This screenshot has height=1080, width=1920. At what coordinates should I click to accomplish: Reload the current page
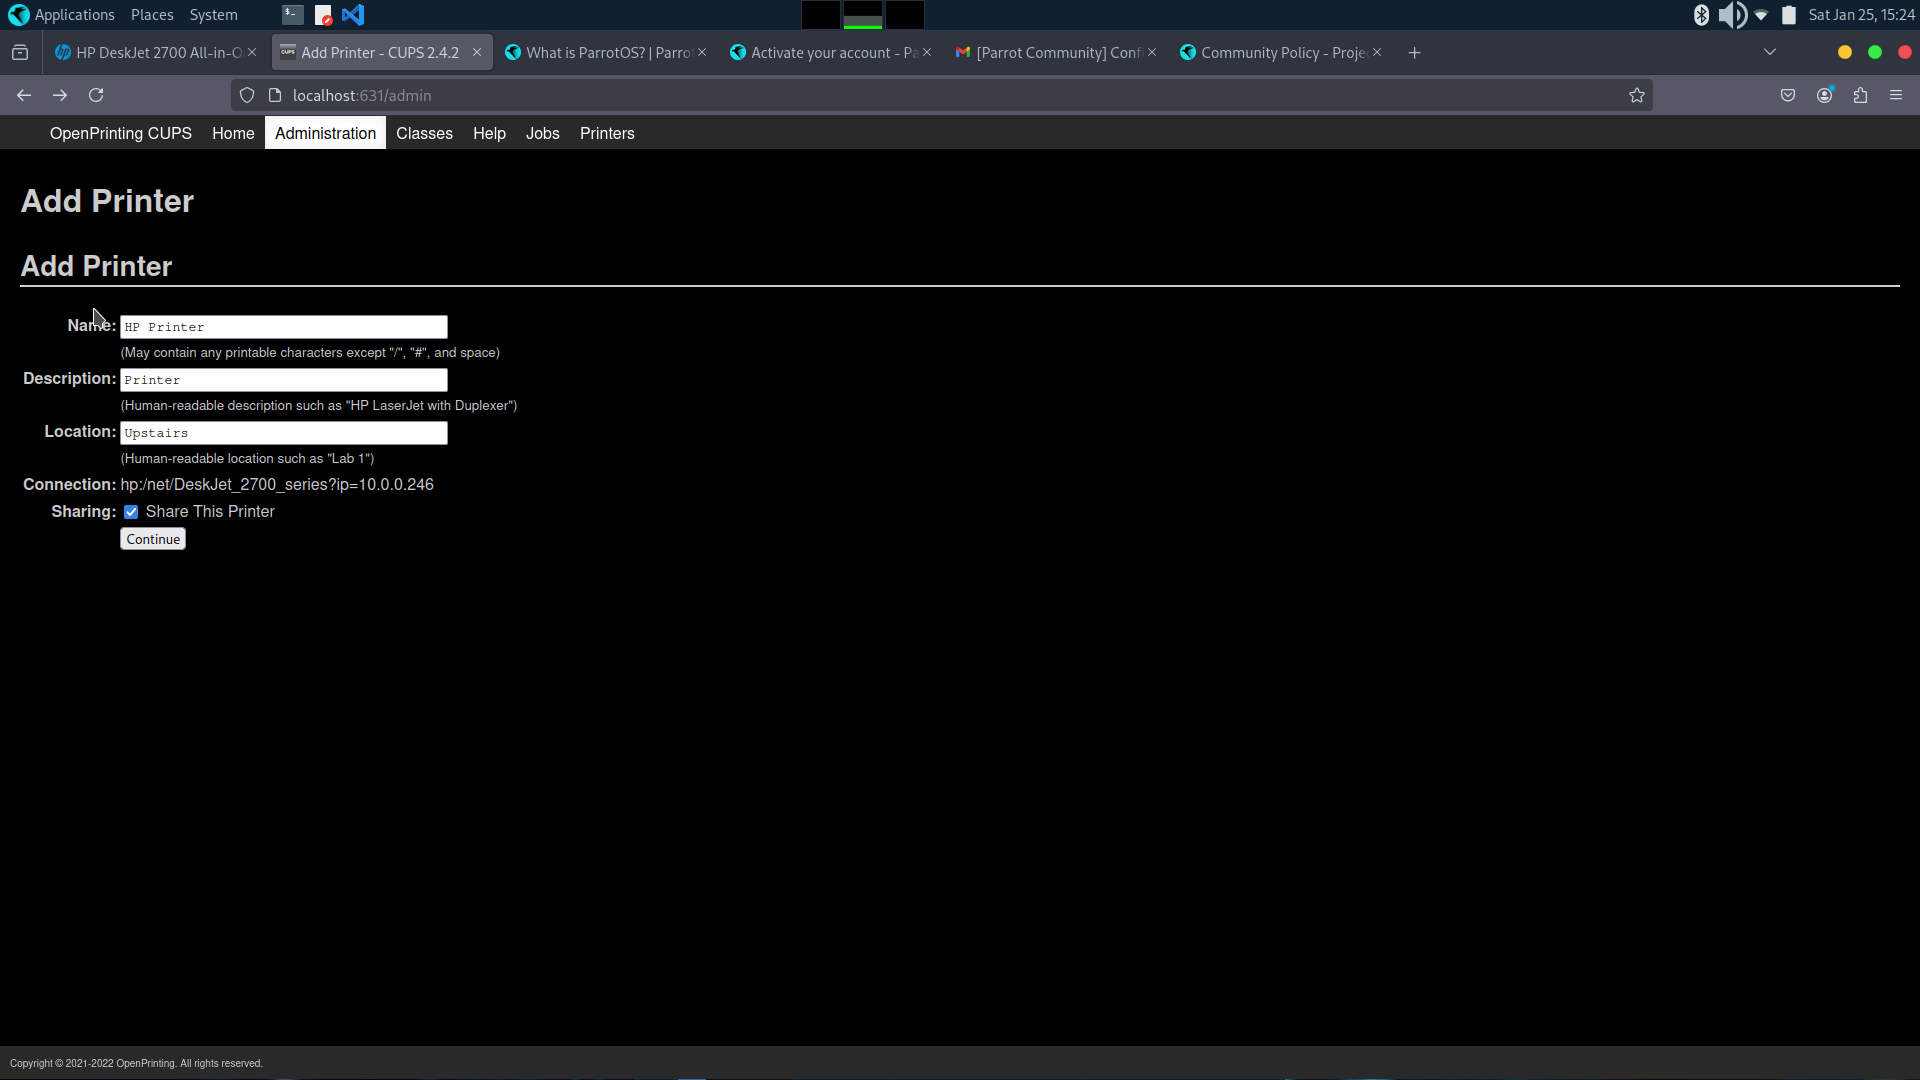[96, 96]
